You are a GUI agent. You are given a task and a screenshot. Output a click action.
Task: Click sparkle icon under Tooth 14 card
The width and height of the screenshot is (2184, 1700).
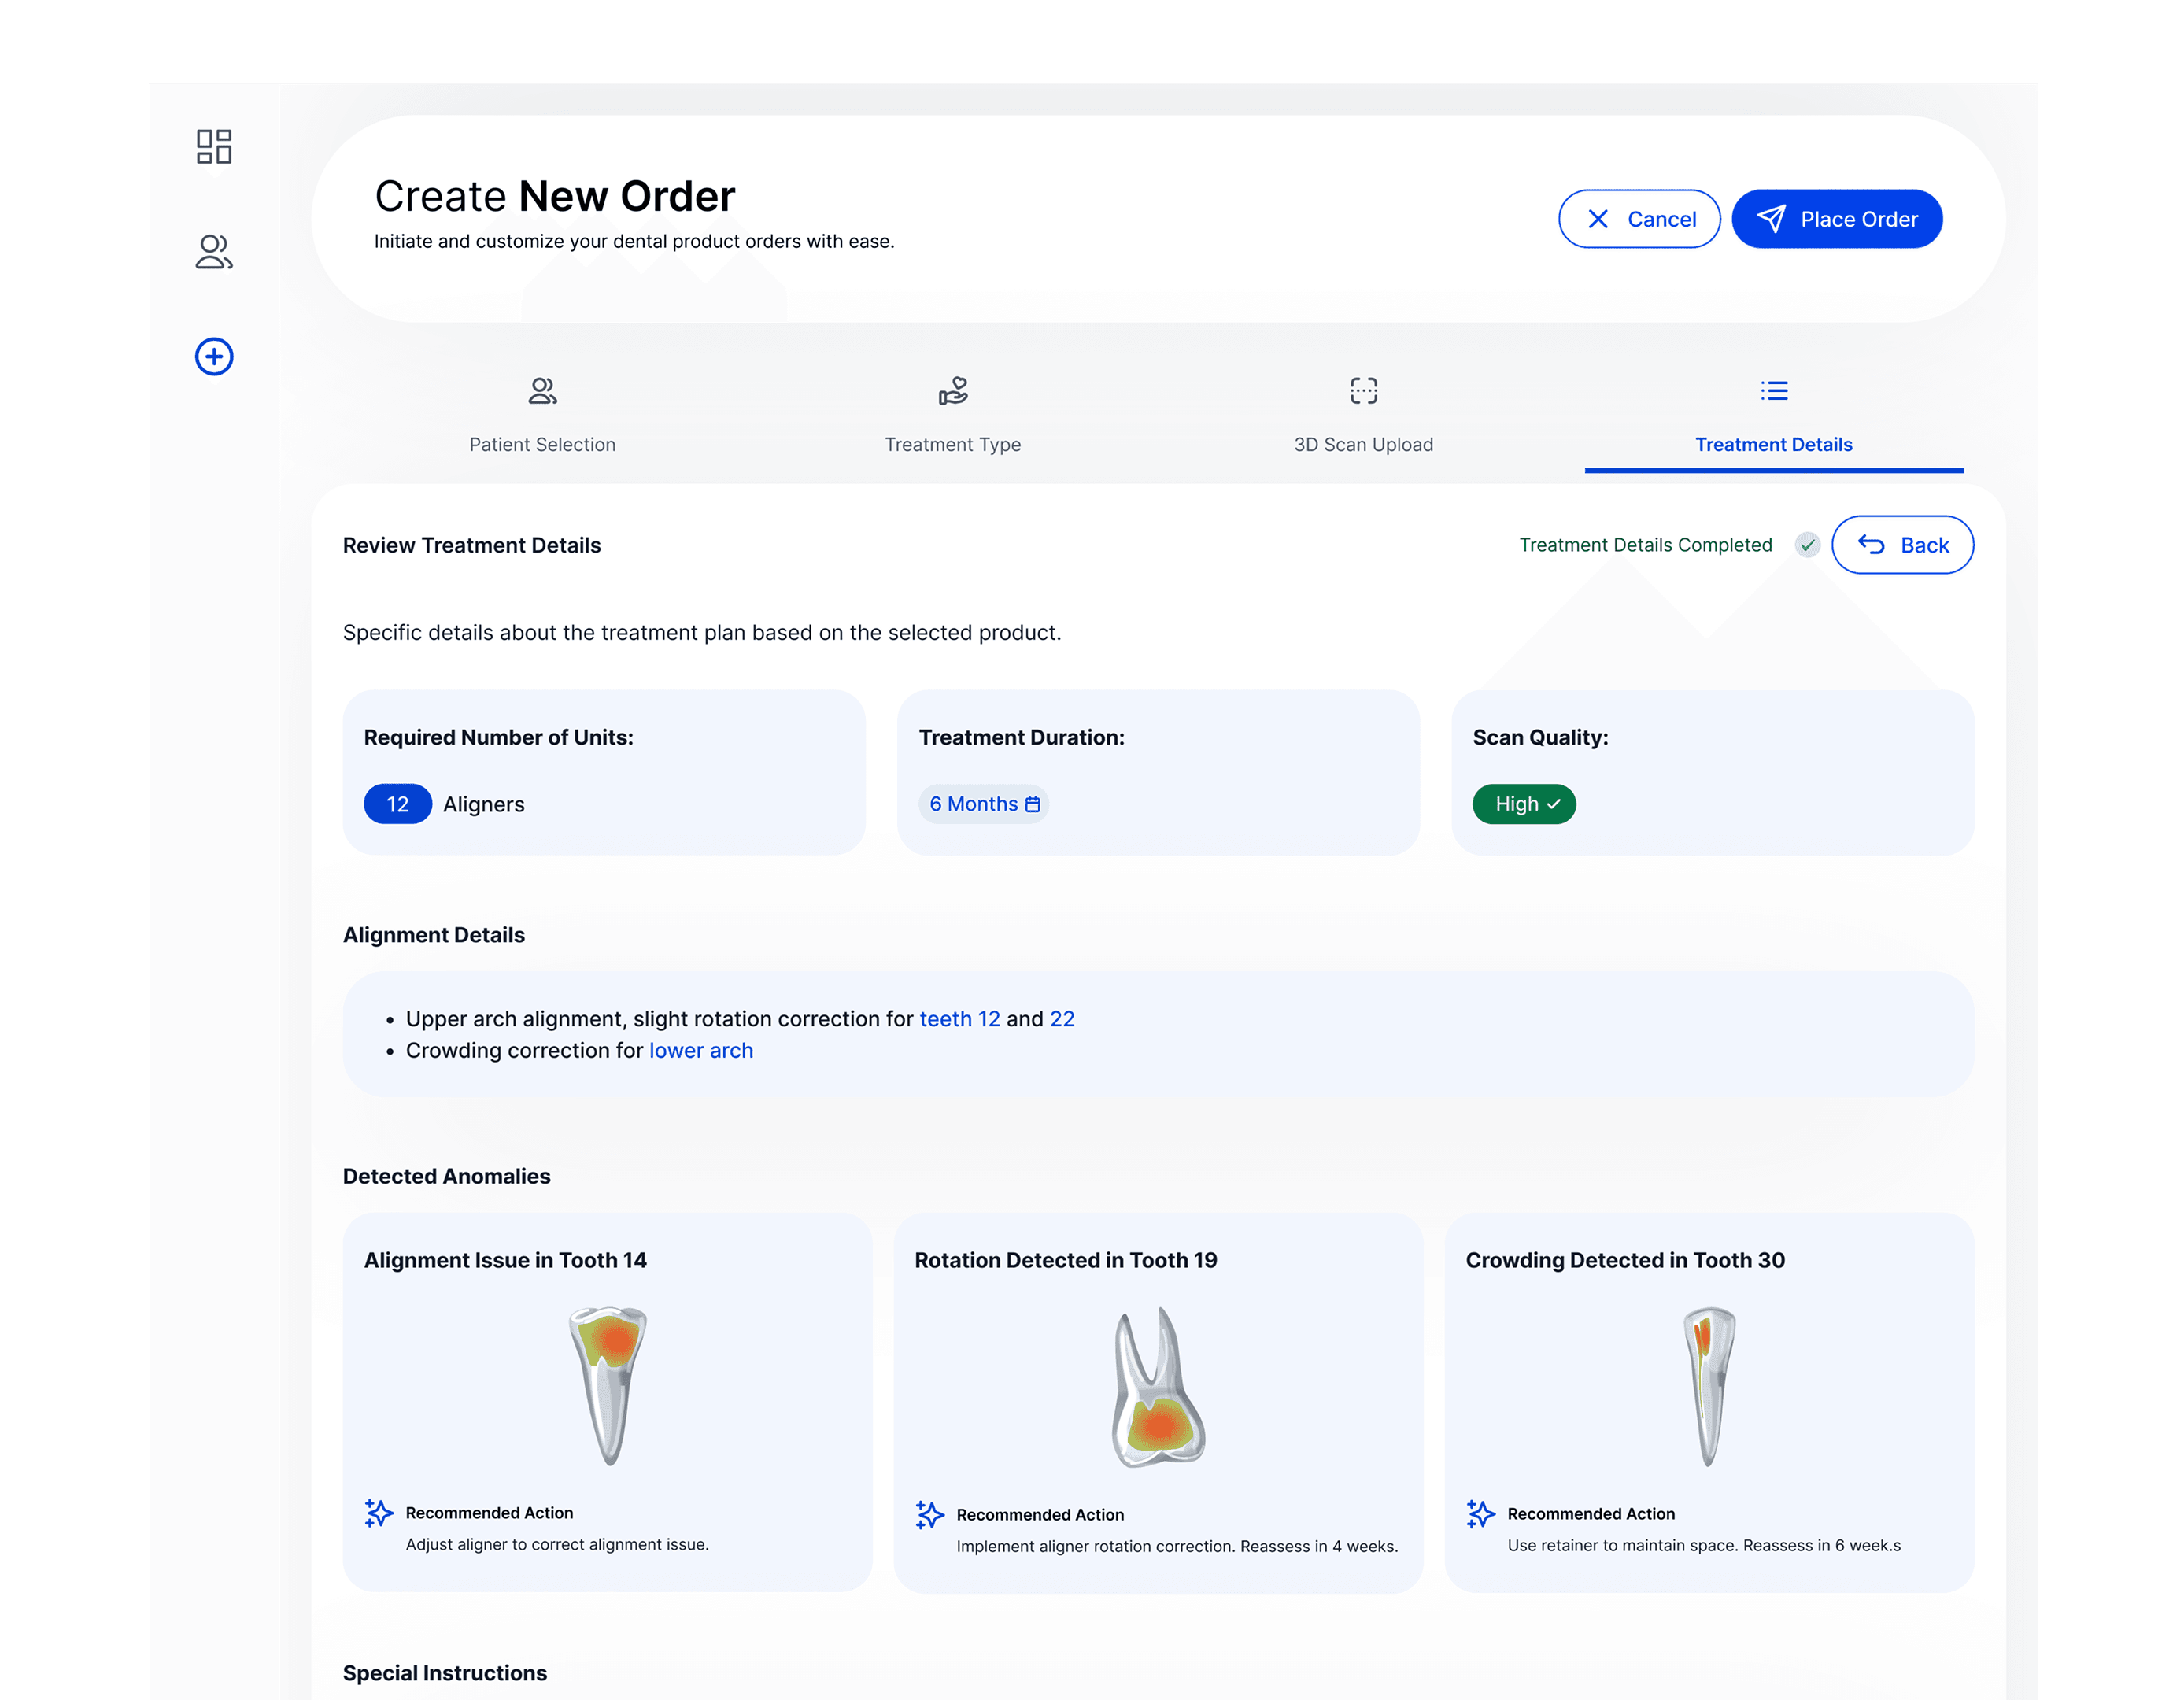379,1513
